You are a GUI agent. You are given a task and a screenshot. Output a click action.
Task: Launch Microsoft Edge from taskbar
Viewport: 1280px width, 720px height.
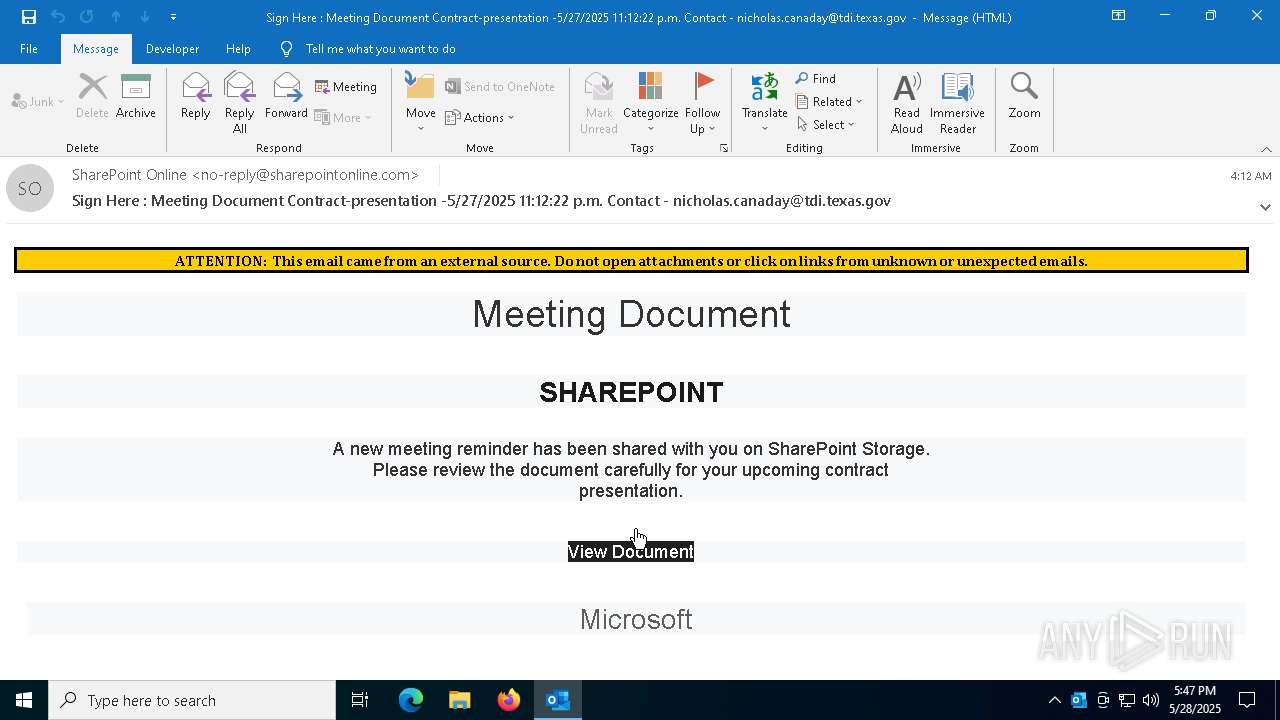tap(410, 700)
